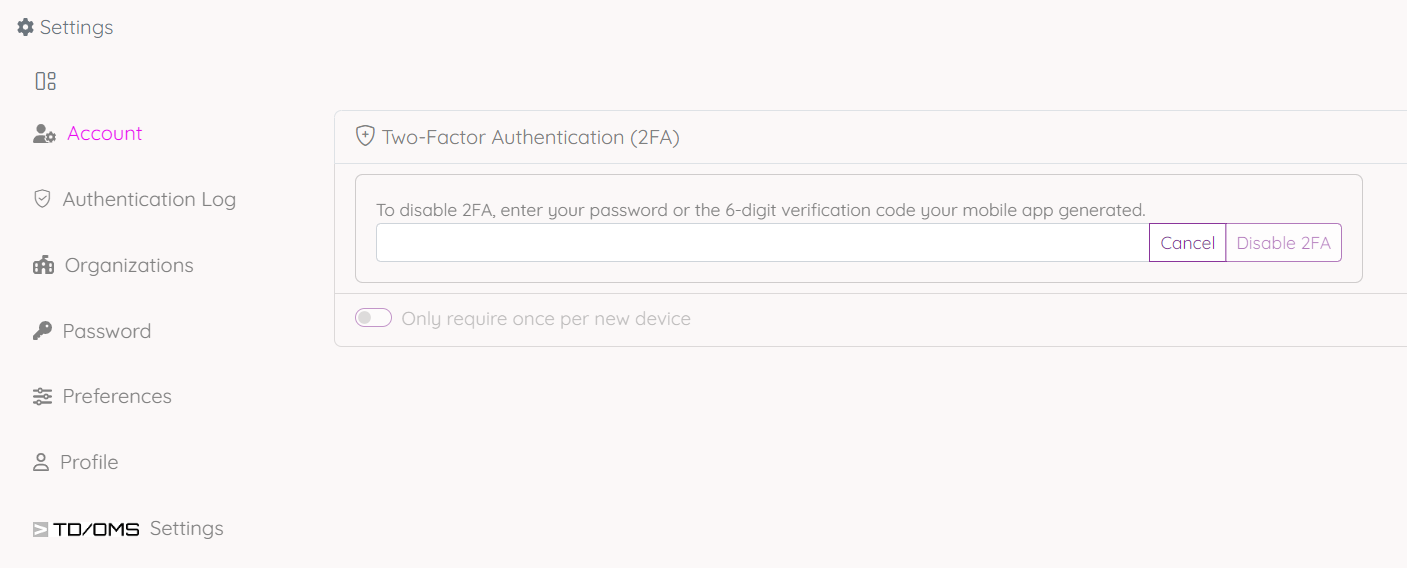Open TD/OMS Settings text label
Screen dimensions: 1407x568
click(187, 528)
